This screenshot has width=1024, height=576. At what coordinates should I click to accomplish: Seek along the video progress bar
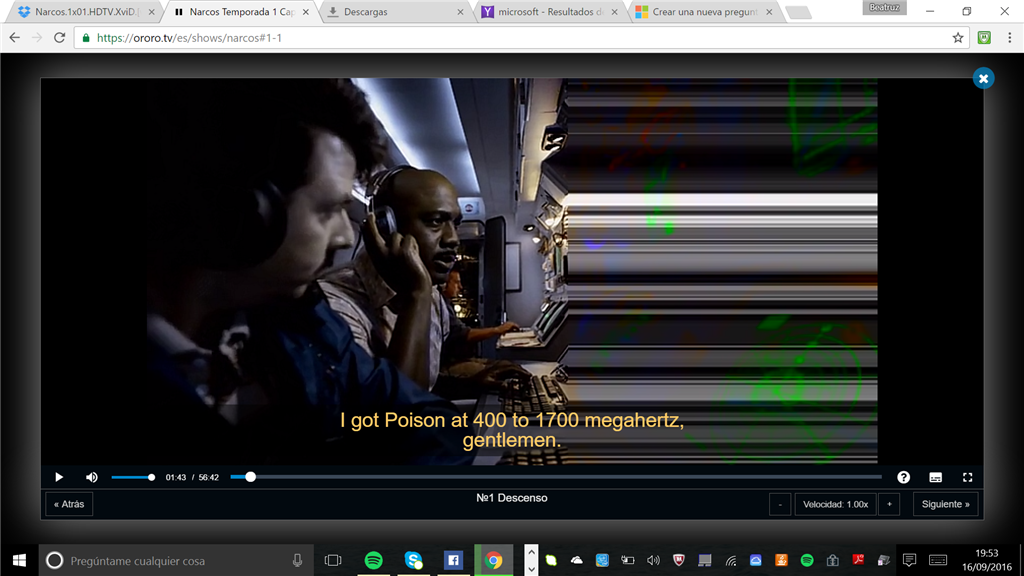click(556, 477)
